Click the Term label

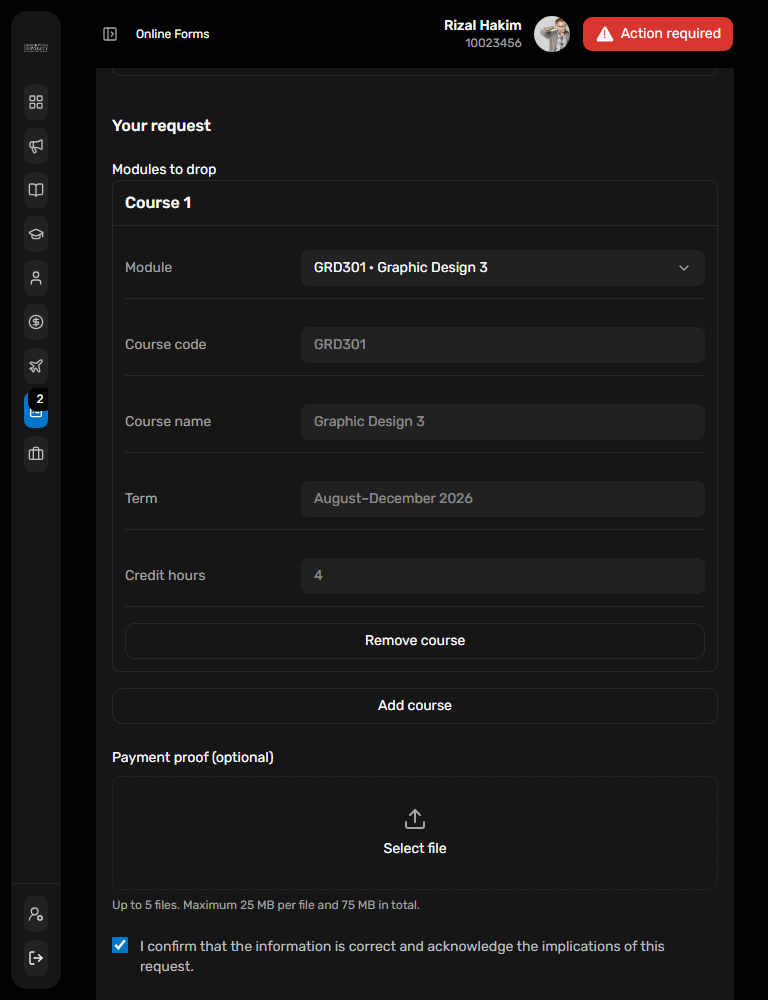click(141, 498)
